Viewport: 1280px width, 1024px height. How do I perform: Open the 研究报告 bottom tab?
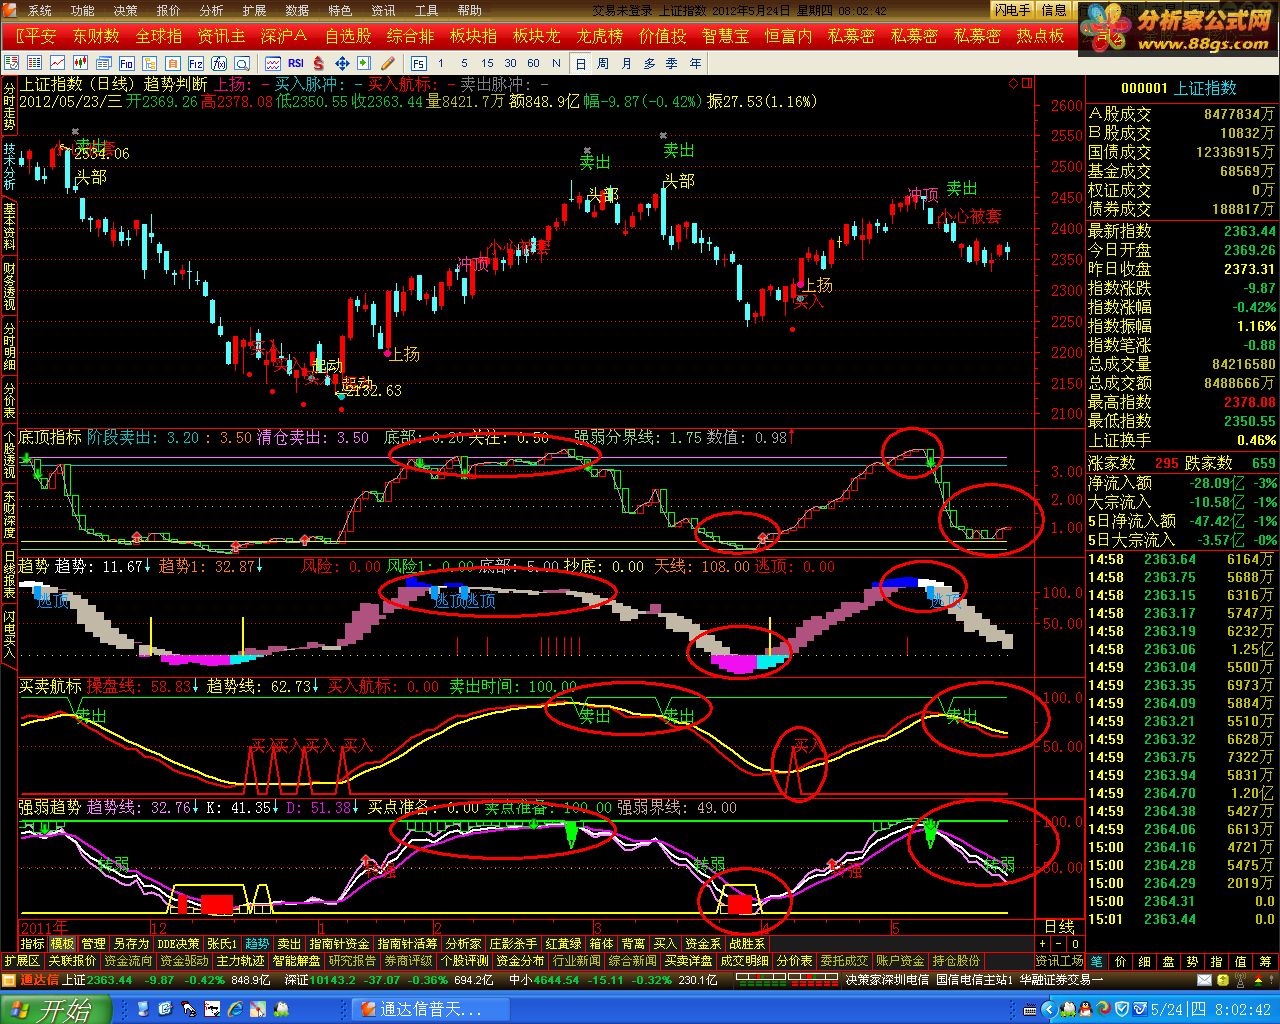pyautogui.click(x=352, y=961)
